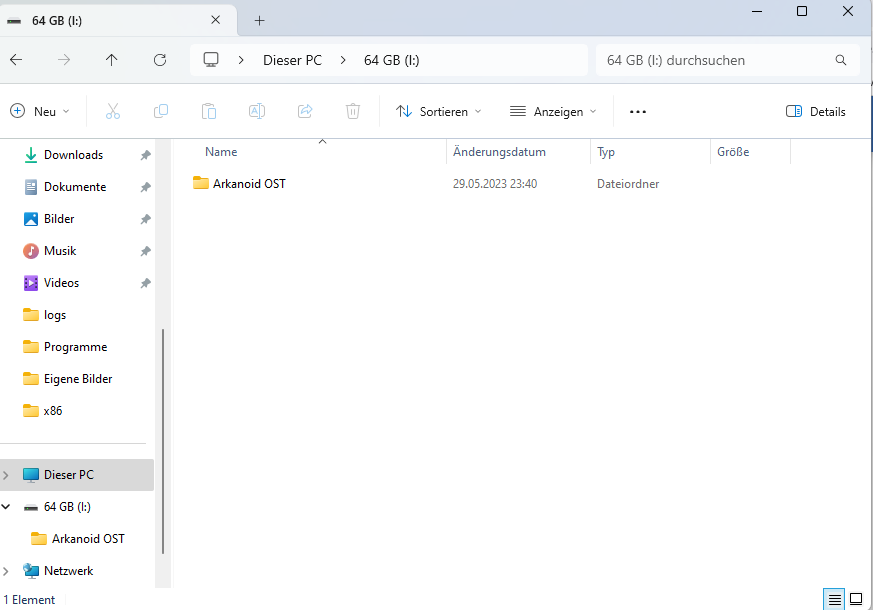The image size is (873, 610).
Task: Select the 64 GB (I:) tab
Action: pos(118,21)
